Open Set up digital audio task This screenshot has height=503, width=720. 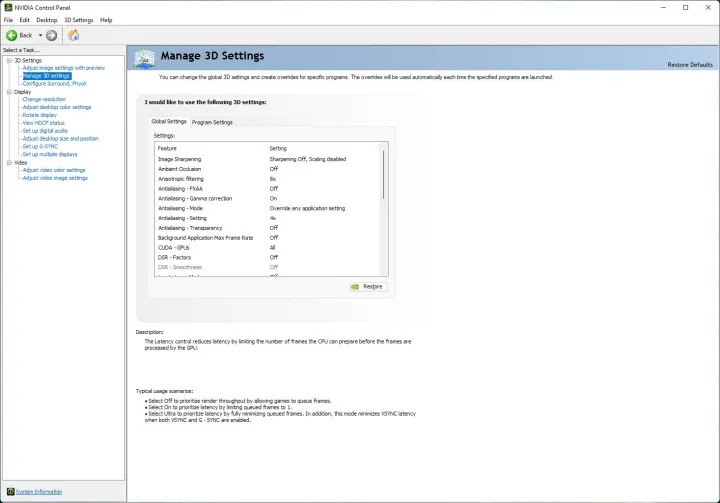pyautogui.click(x=45, y=131)
